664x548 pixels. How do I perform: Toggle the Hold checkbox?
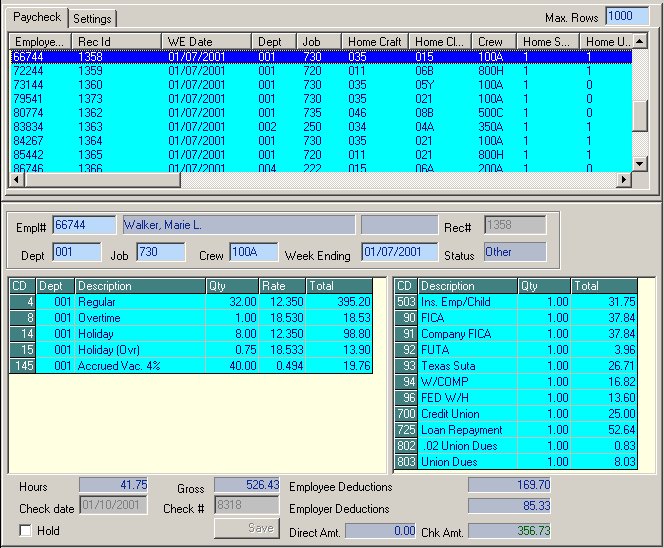click(x=26, y=531)
